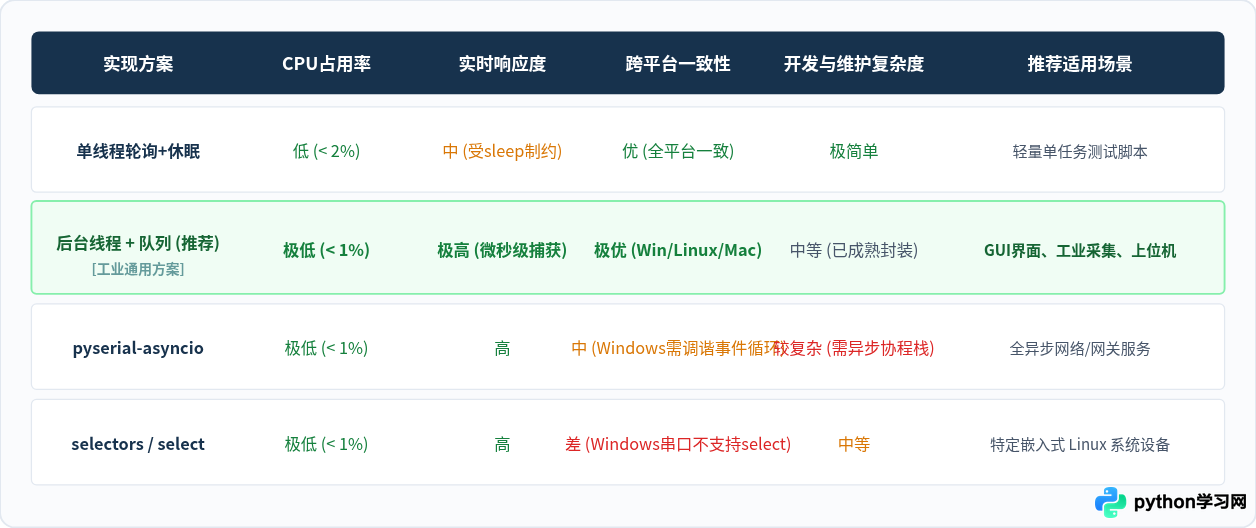The height and width of the screenshot is (528, 1256).
Task: Select the '跨平台一致性' column header
Action: [678, 64]
